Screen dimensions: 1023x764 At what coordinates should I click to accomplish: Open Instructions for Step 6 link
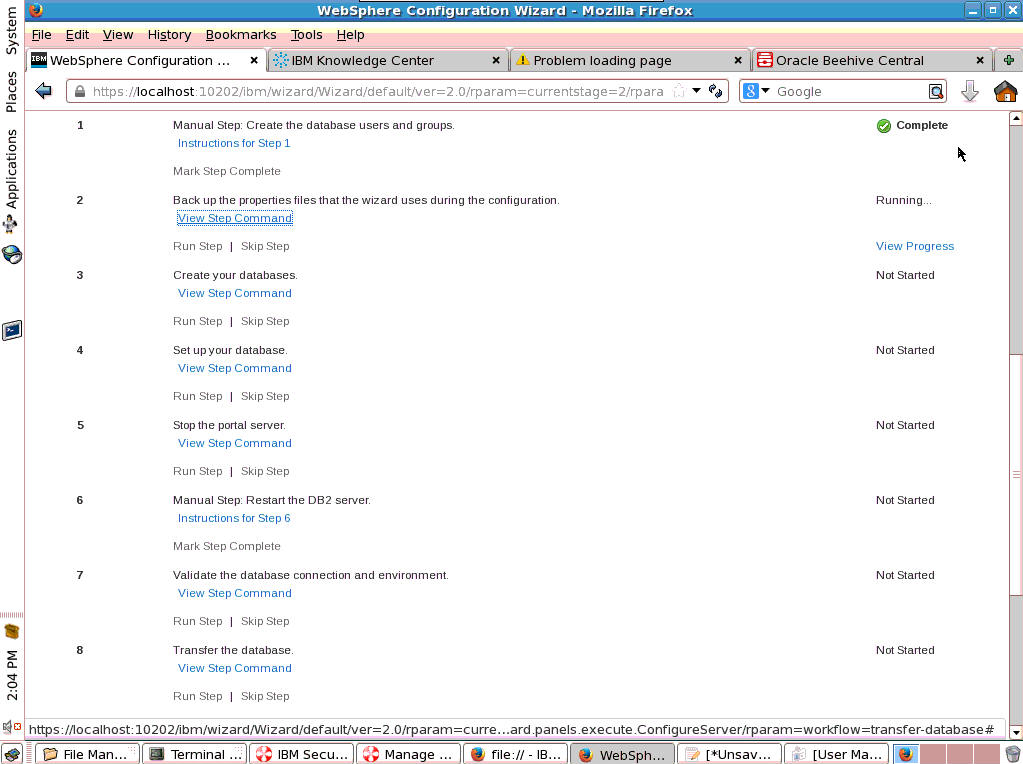pyautogui.click(x=234, y=518)
